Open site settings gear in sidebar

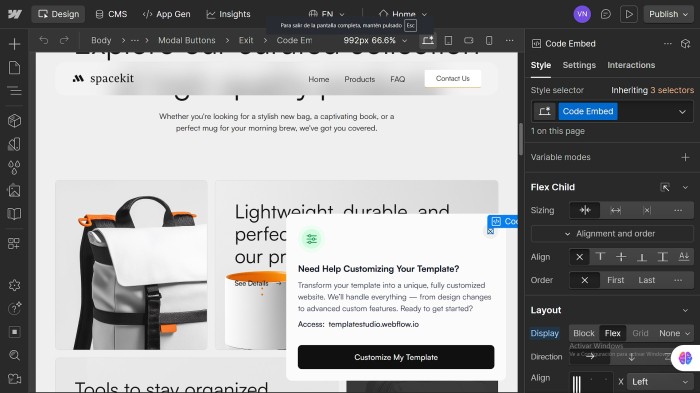14,285
